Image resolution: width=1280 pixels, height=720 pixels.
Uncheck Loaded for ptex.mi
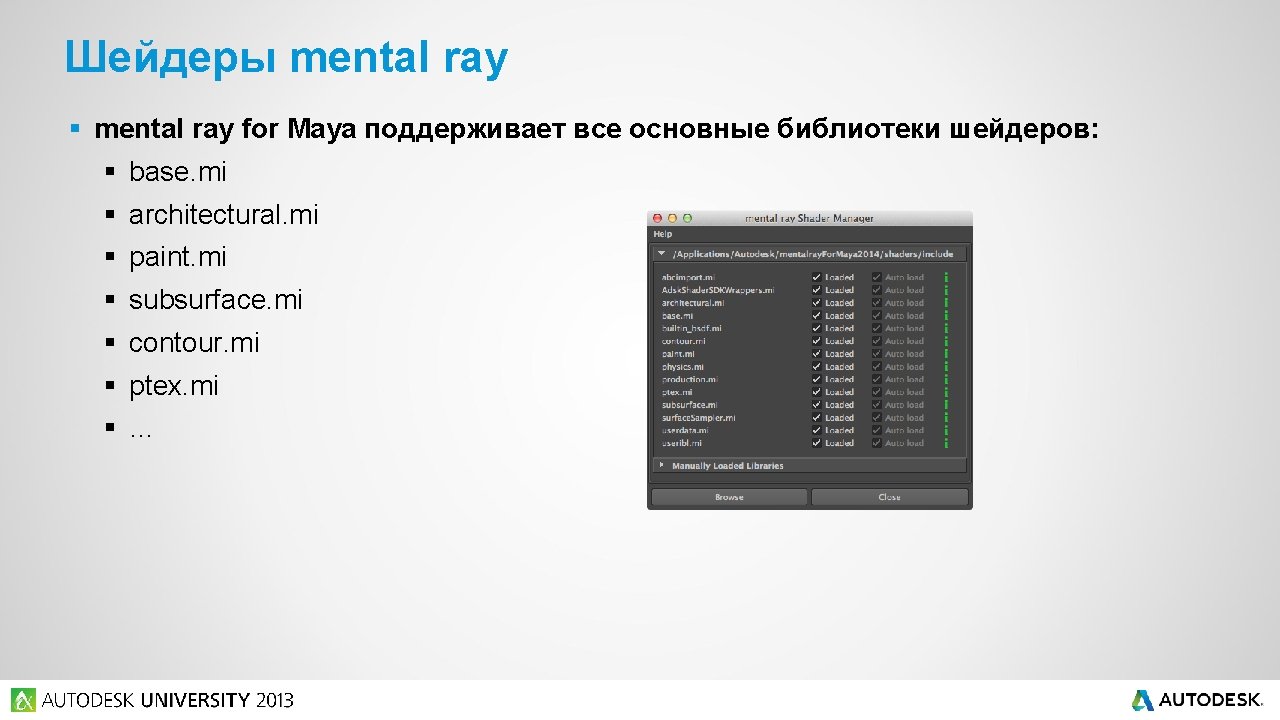click(817, 392)
